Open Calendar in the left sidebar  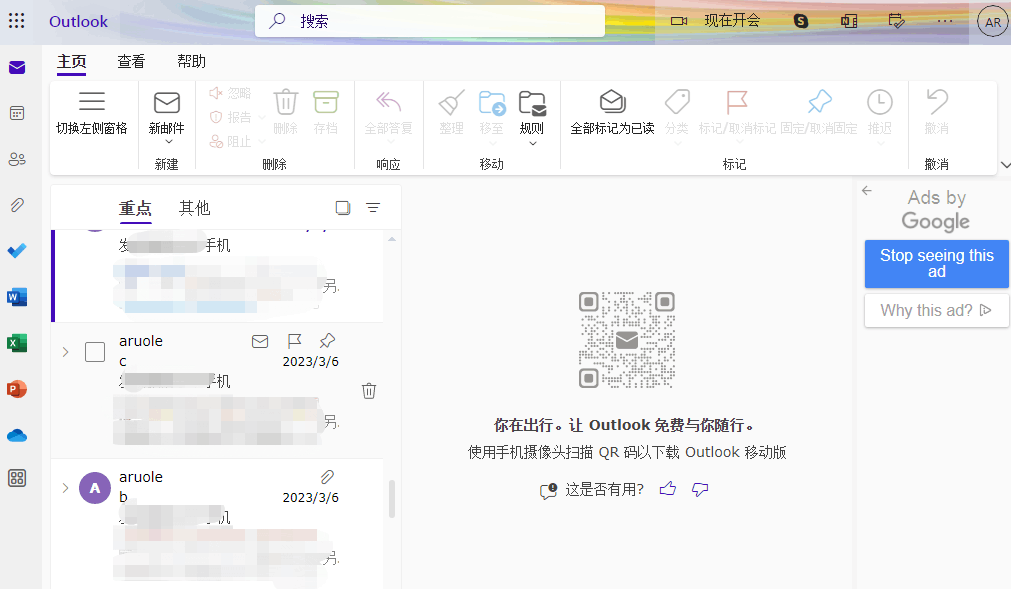(x=17, y=113)
